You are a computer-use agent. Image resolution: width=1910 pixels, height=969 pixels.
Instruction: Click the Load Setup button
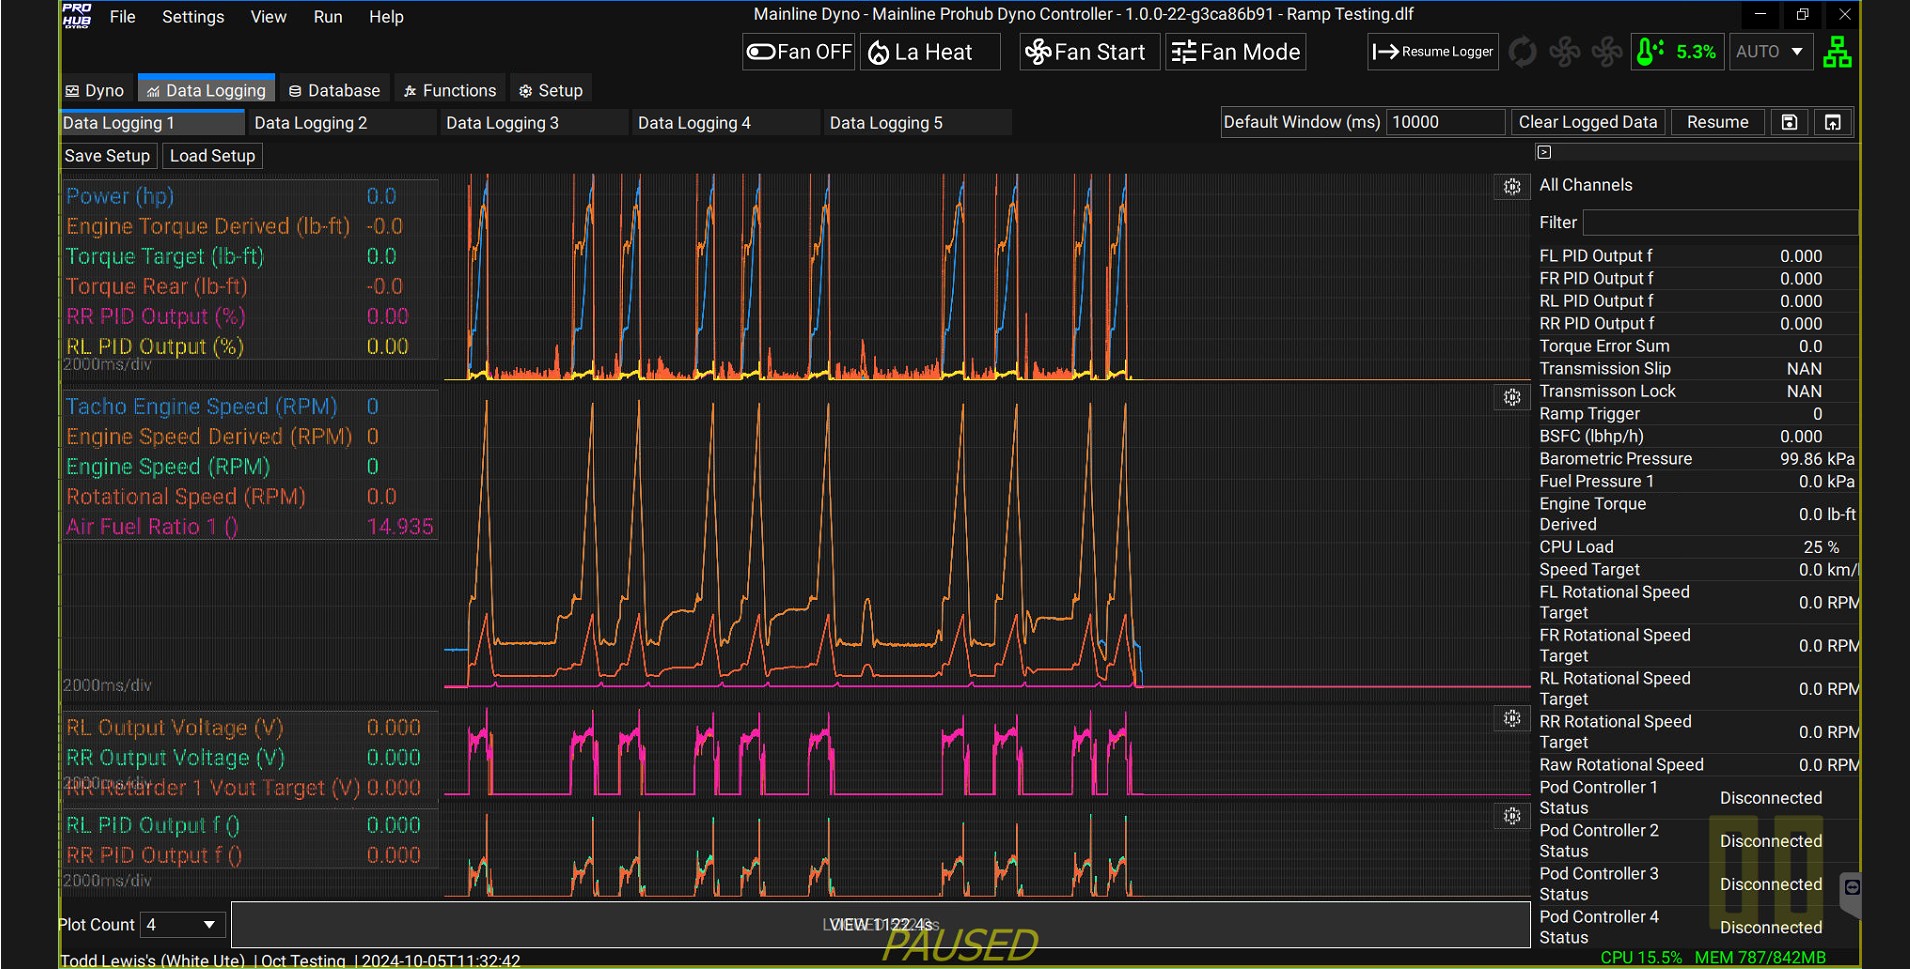pos(212,156)
